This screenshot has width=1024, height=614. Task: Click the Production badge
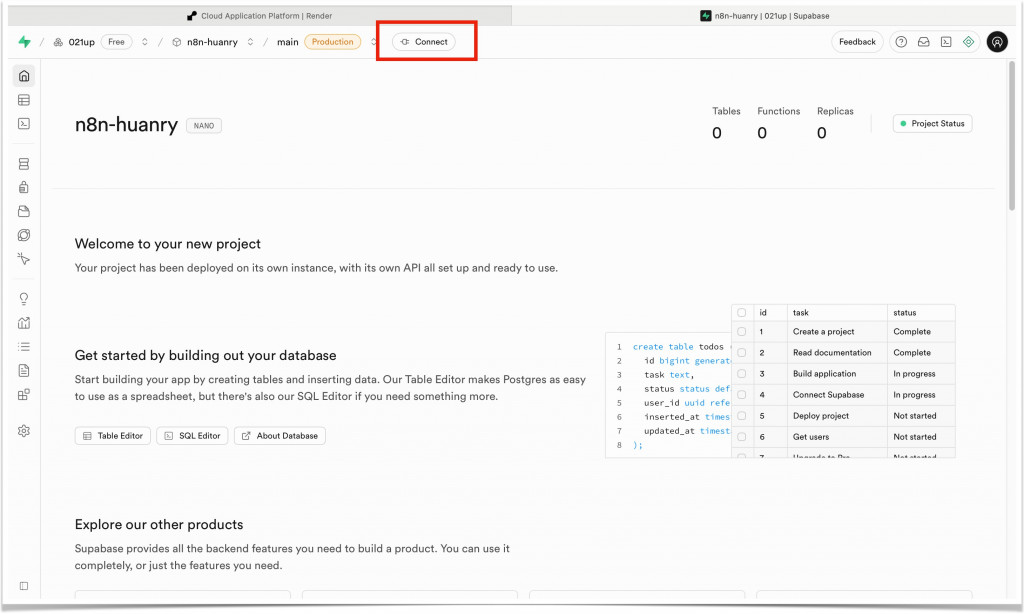[x=332, y=42]
